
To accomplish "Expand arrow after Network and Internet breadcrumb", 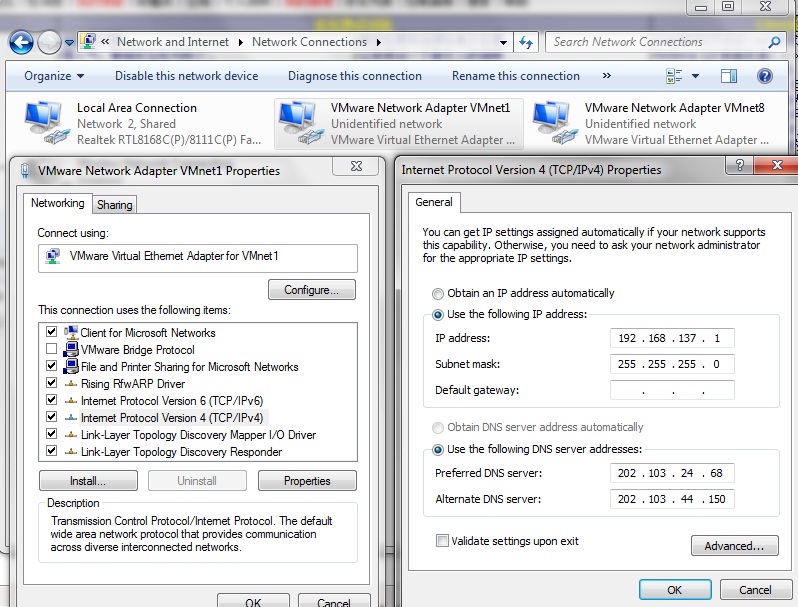I will [240, 42].
